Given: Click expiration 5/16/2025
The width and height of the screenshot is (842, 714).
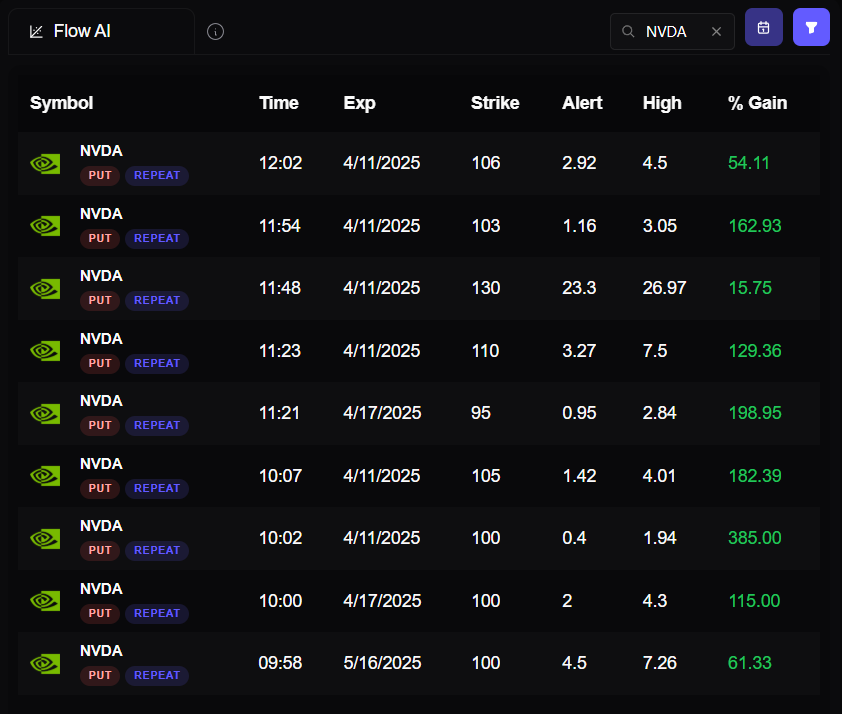Looking at the screenshot, I should coord(382,663).
